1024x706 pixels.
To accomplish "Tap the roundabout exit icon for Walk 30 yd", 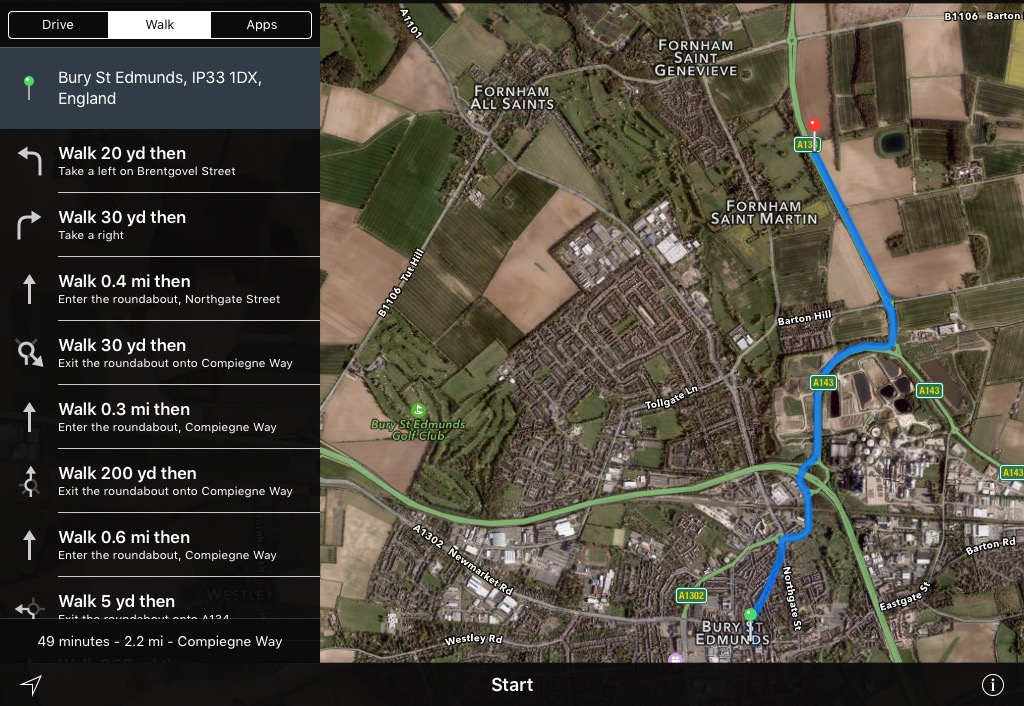I will (x=29, y=353).
